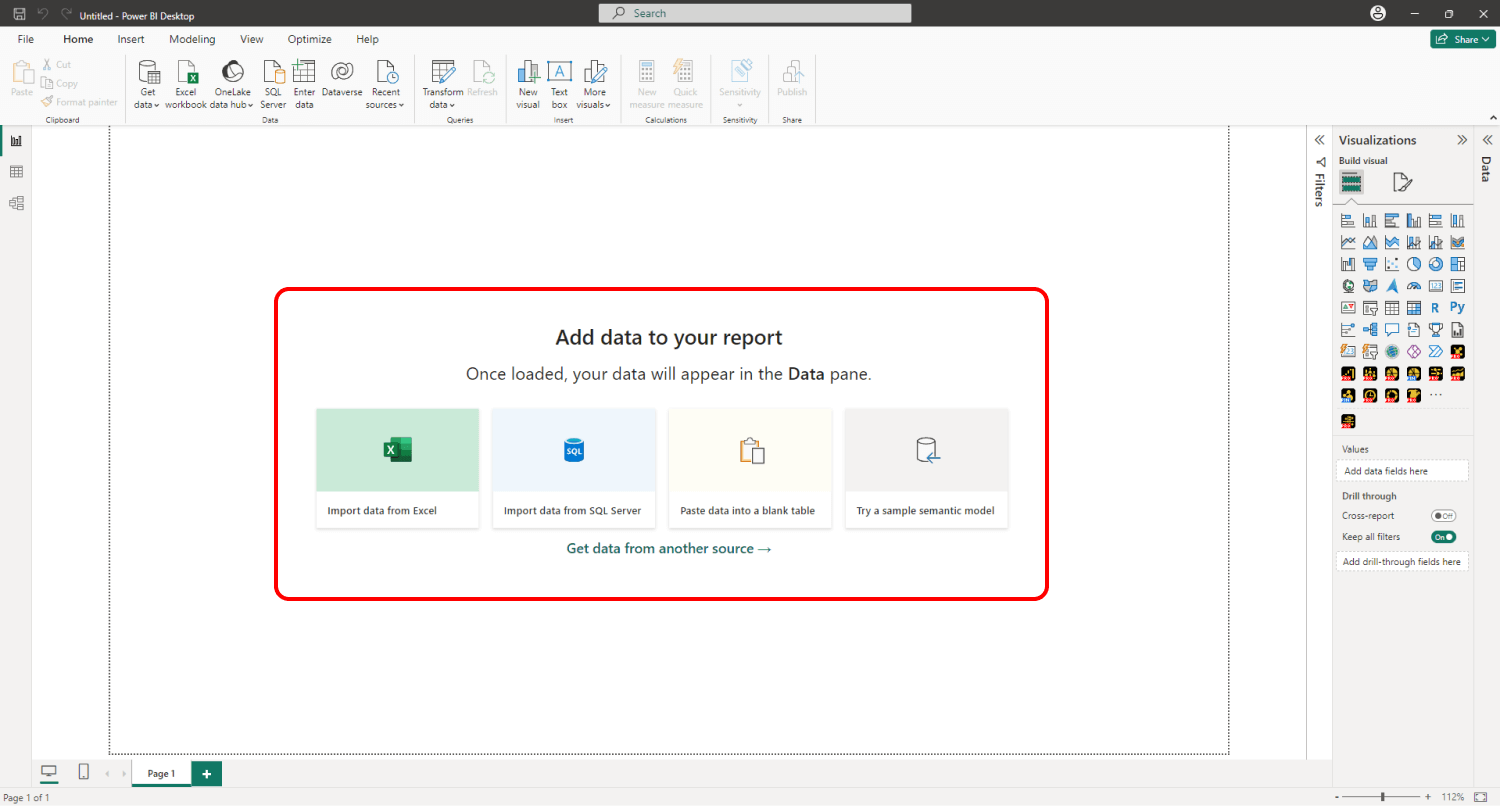Select the treemap visual
The image size is (1500, 806).
coord(1458,264)
